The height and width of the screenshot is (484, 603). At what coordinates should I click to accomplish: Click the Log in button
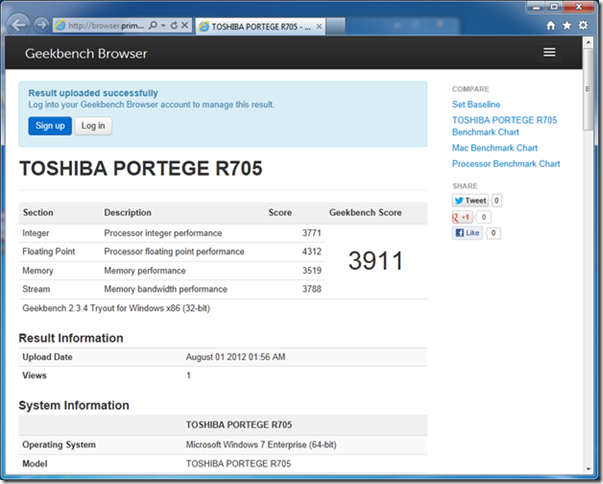[x=93, y=126]
